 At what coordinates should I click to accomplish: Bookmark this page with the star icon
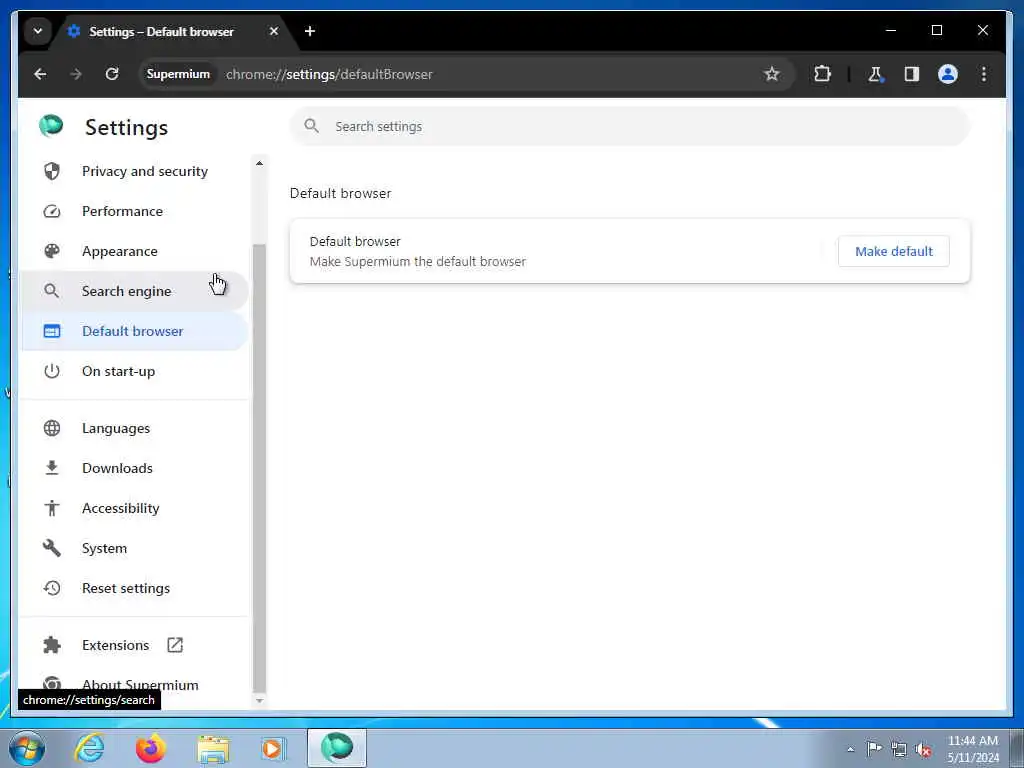pyautogui.click(x=772, y=74)
